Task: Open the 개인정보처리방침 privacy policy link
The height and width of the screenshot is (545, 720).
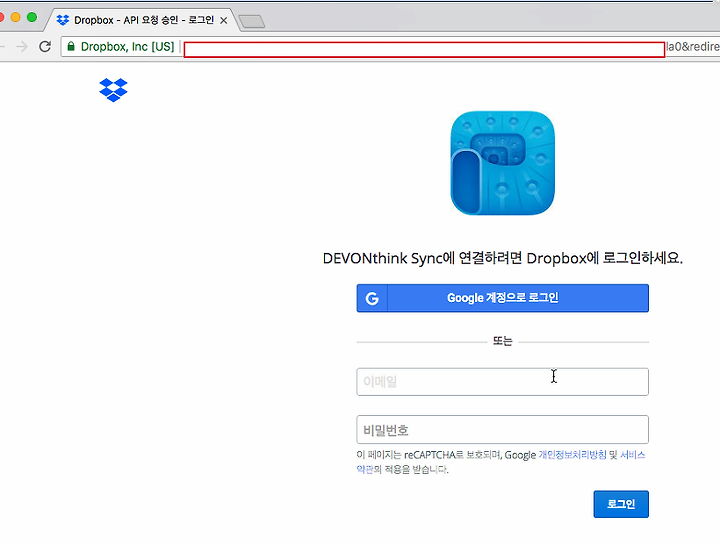Action: (x=572, y=455)
